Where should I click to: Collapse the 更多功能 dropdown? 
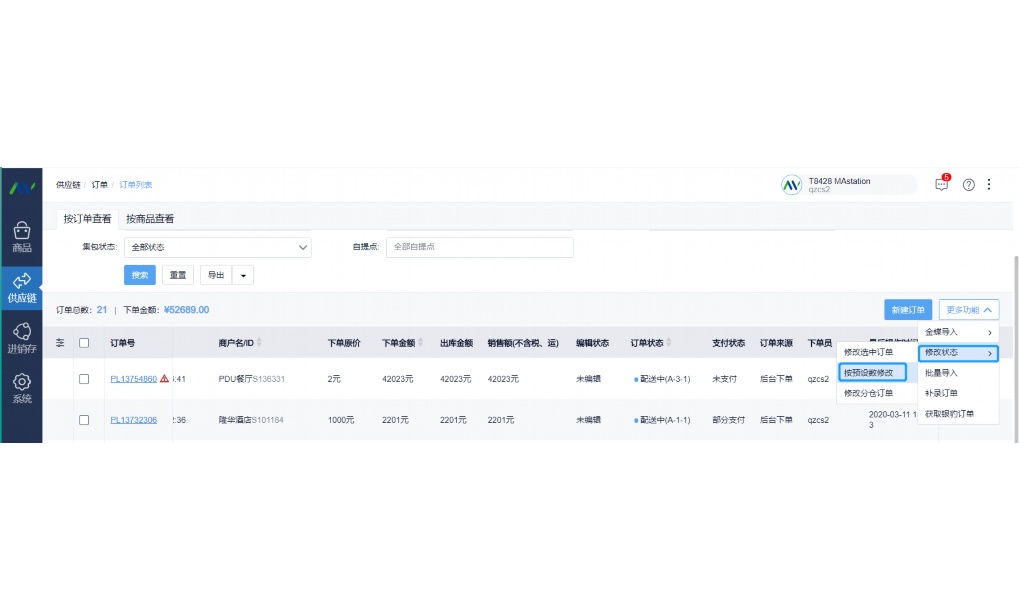(968, 310)
